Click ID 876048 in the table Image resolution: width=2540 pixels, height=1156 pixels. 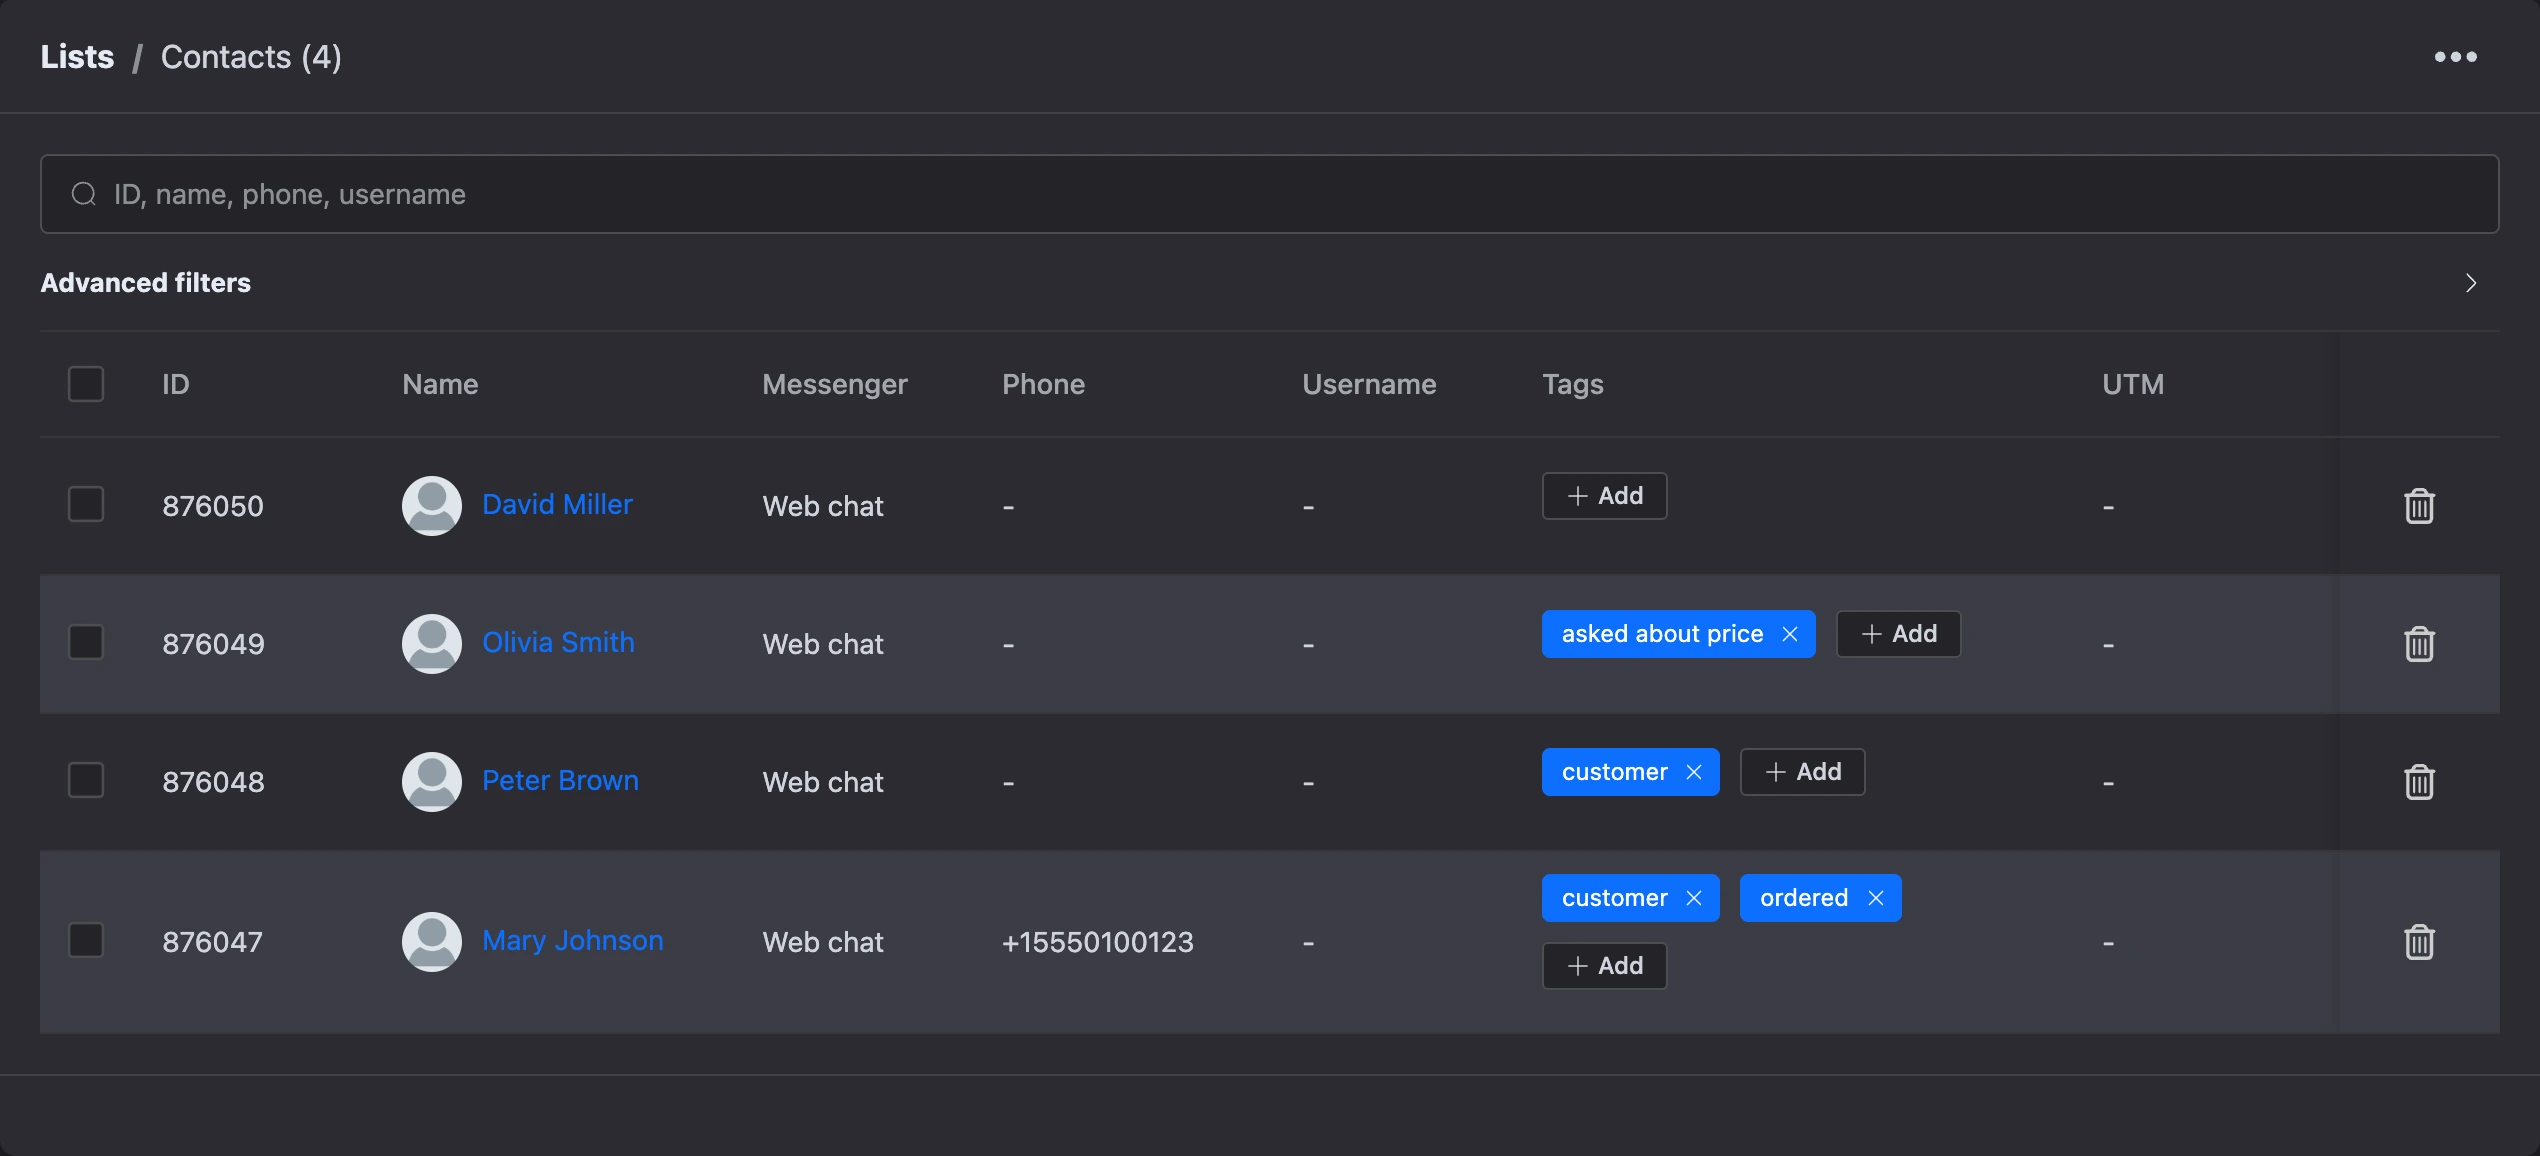(213, 782)
